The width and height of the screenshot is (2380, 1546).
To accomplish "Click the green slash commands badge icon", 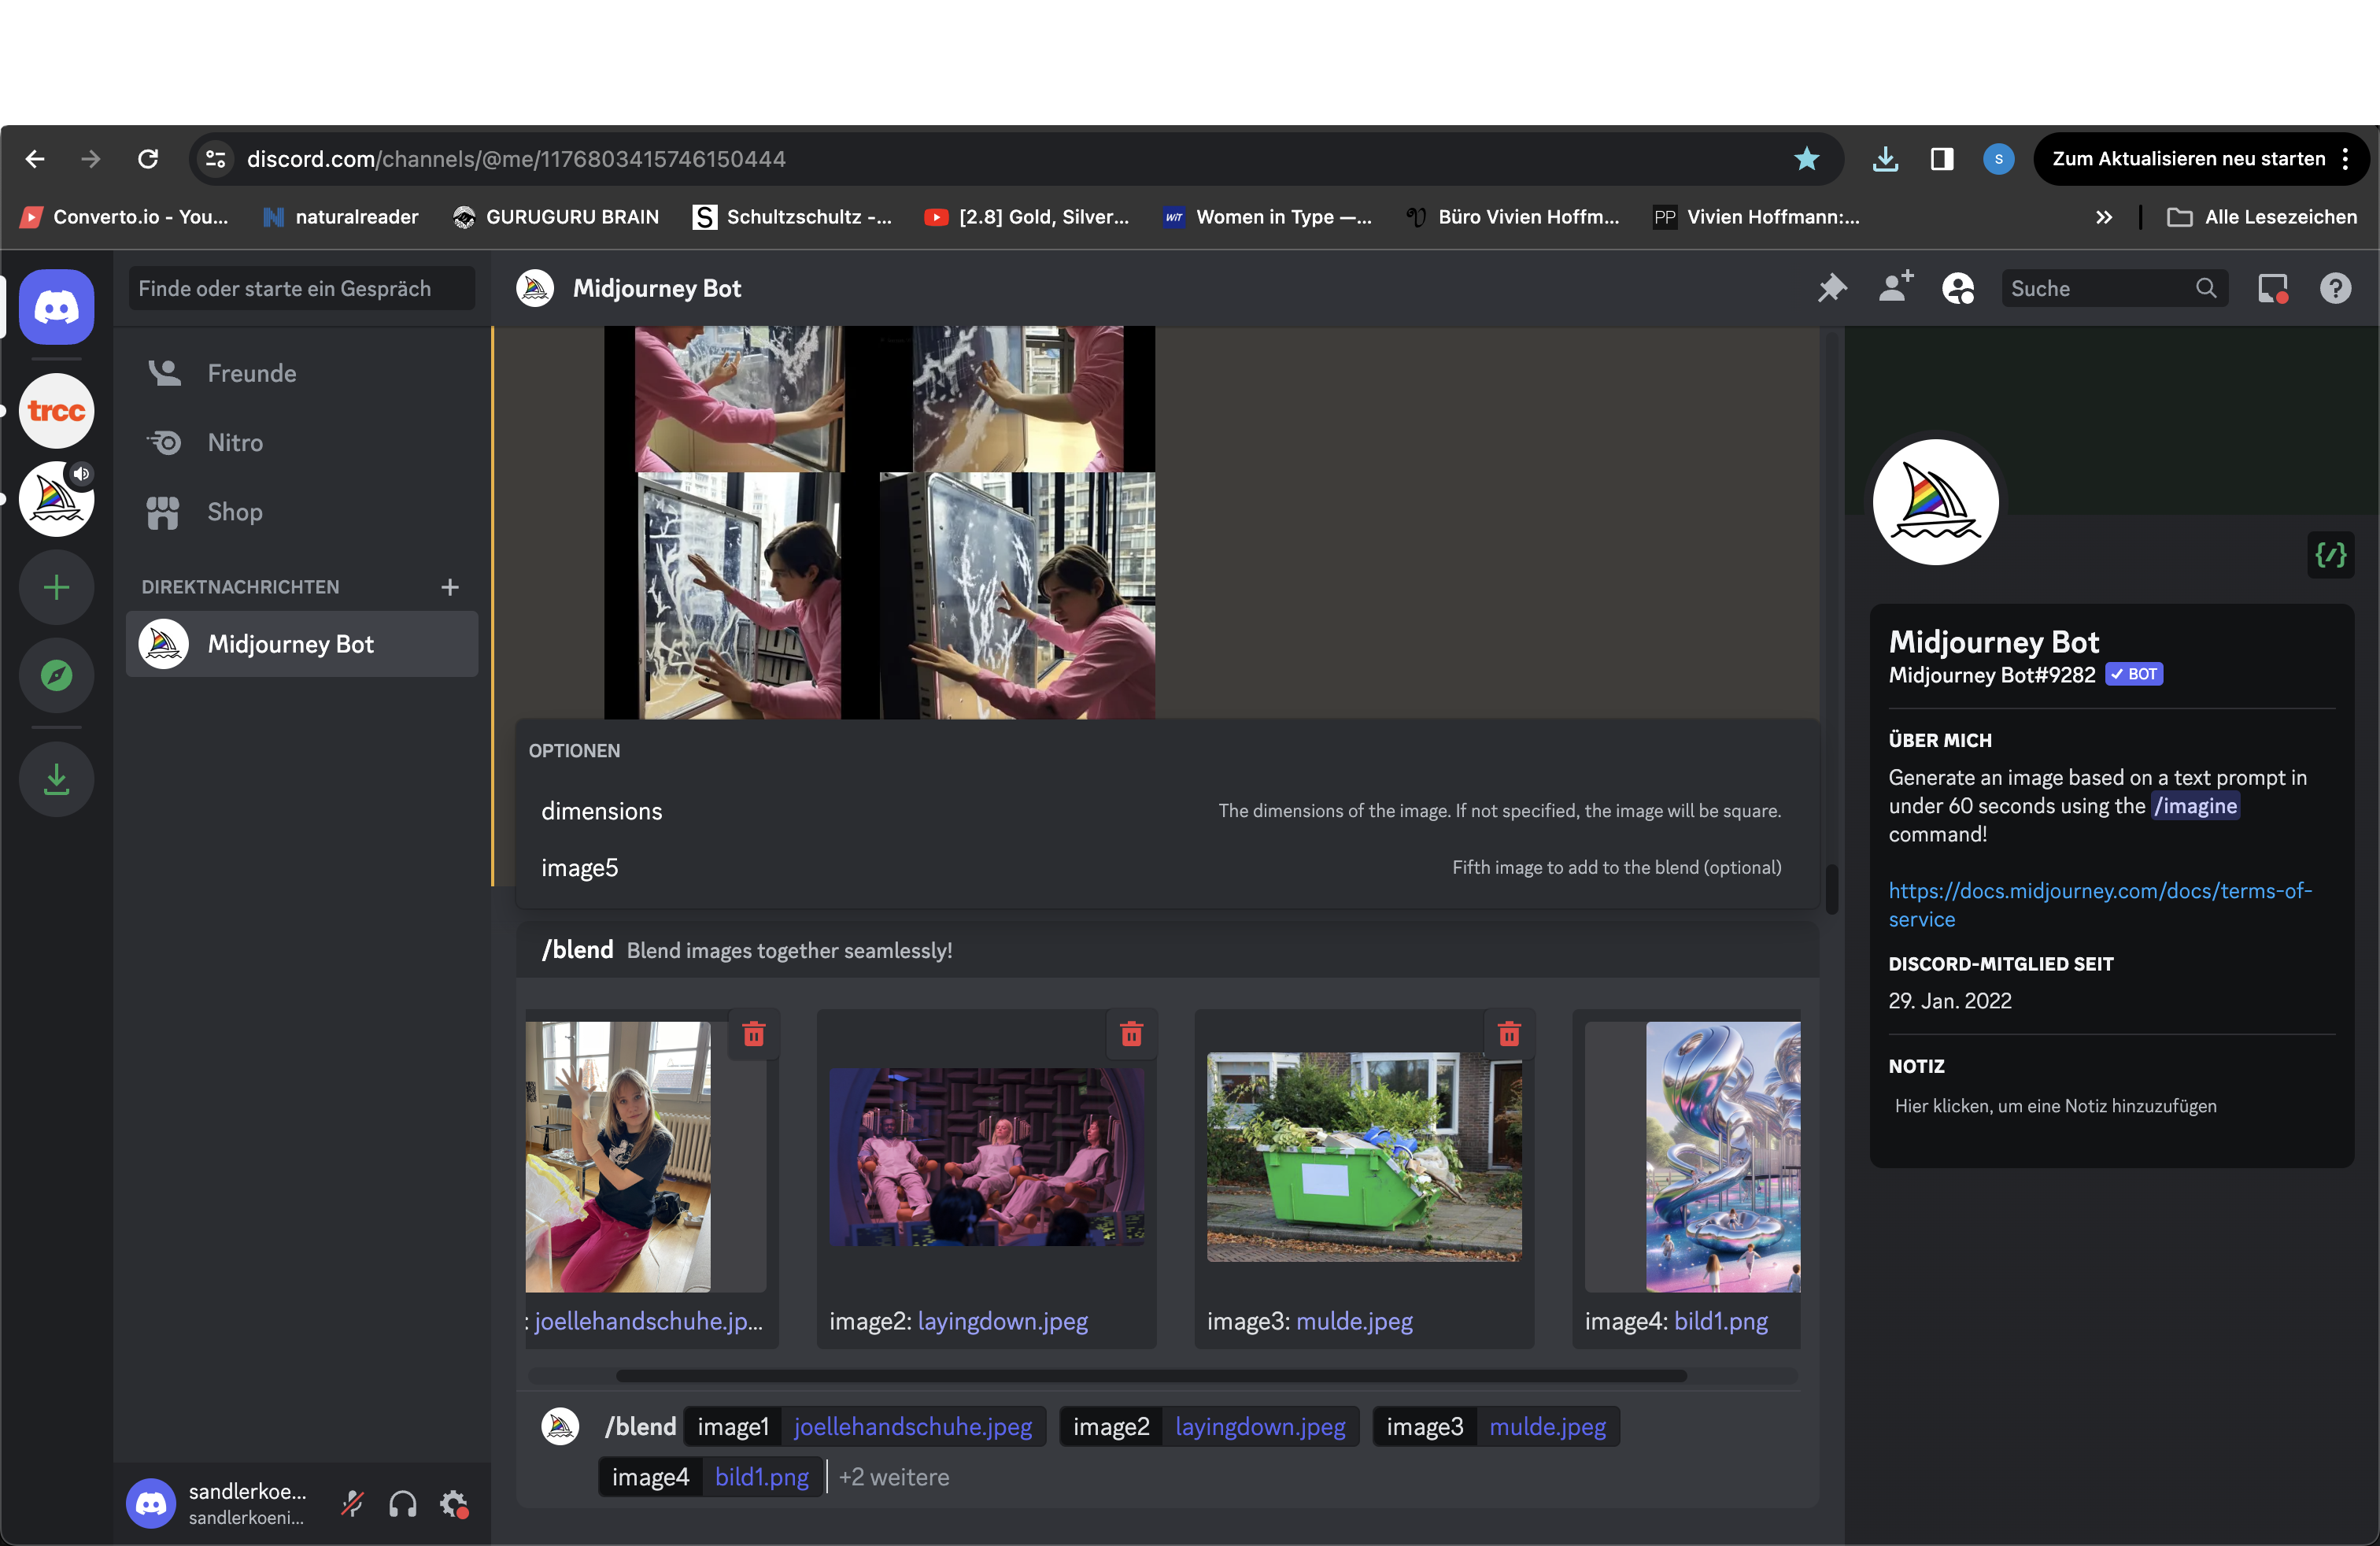I will pyautogui.click(x=2330, y=554).
